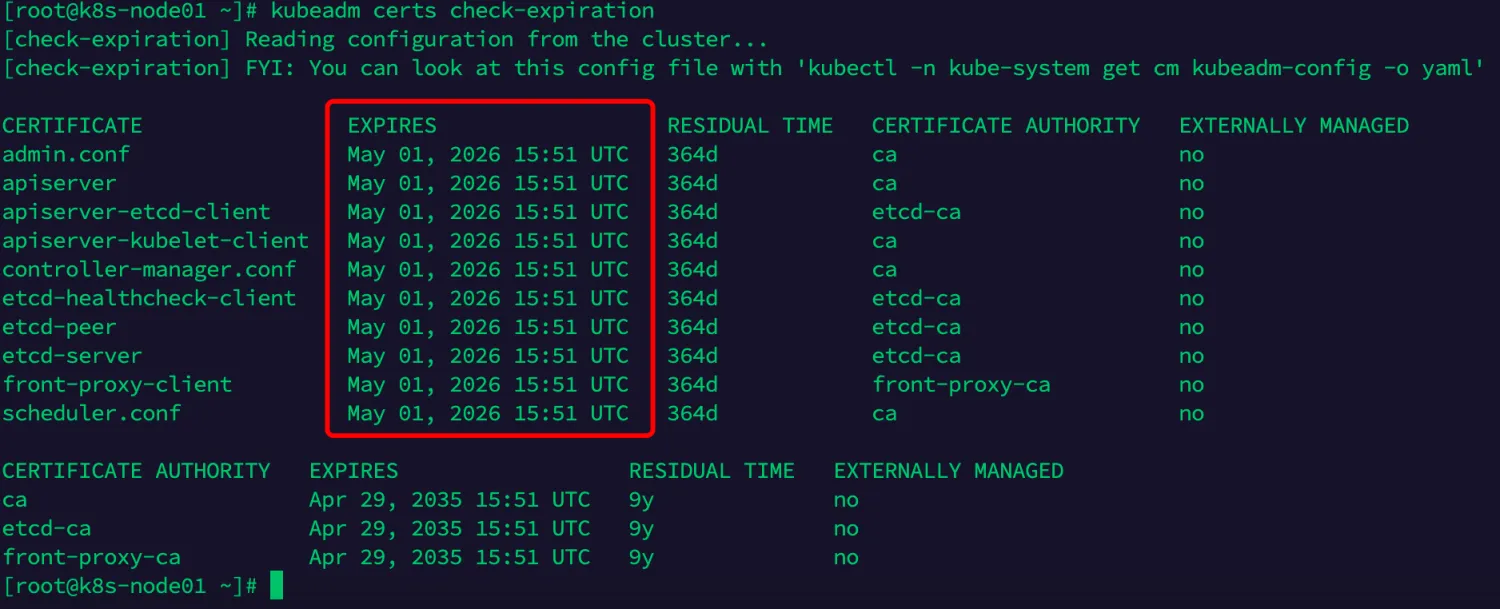The image size is (1500, 609).
Task: Click 'apiserver-etcd-client' certificate name
Action: pyautogui.click(x=136, y=212)
